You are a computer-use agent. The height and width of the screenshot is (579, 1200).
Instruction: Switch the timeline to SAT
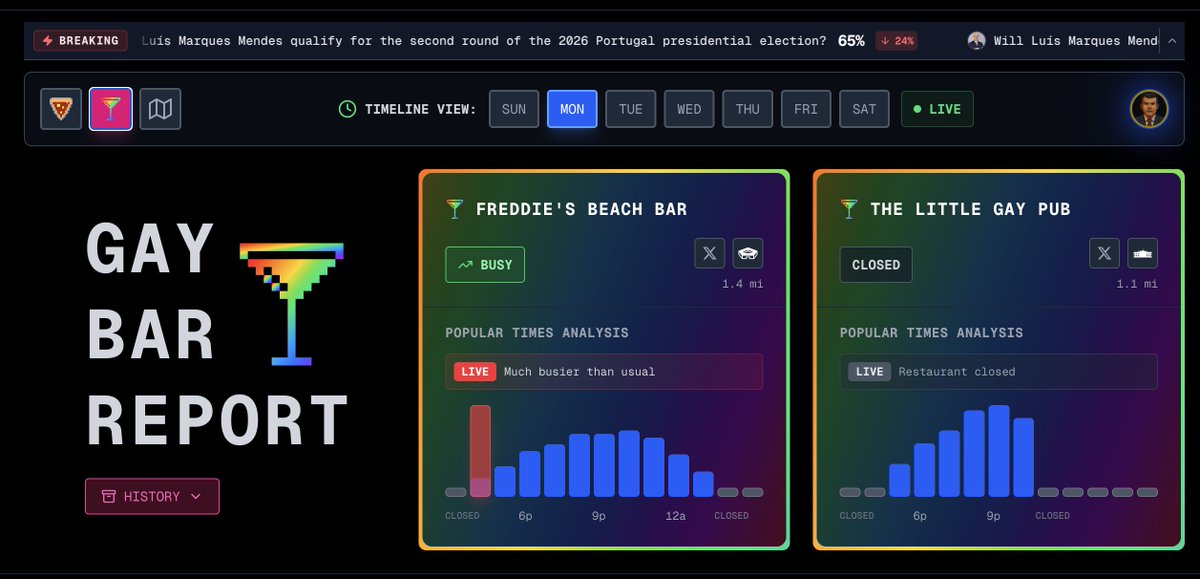(864, 109)
